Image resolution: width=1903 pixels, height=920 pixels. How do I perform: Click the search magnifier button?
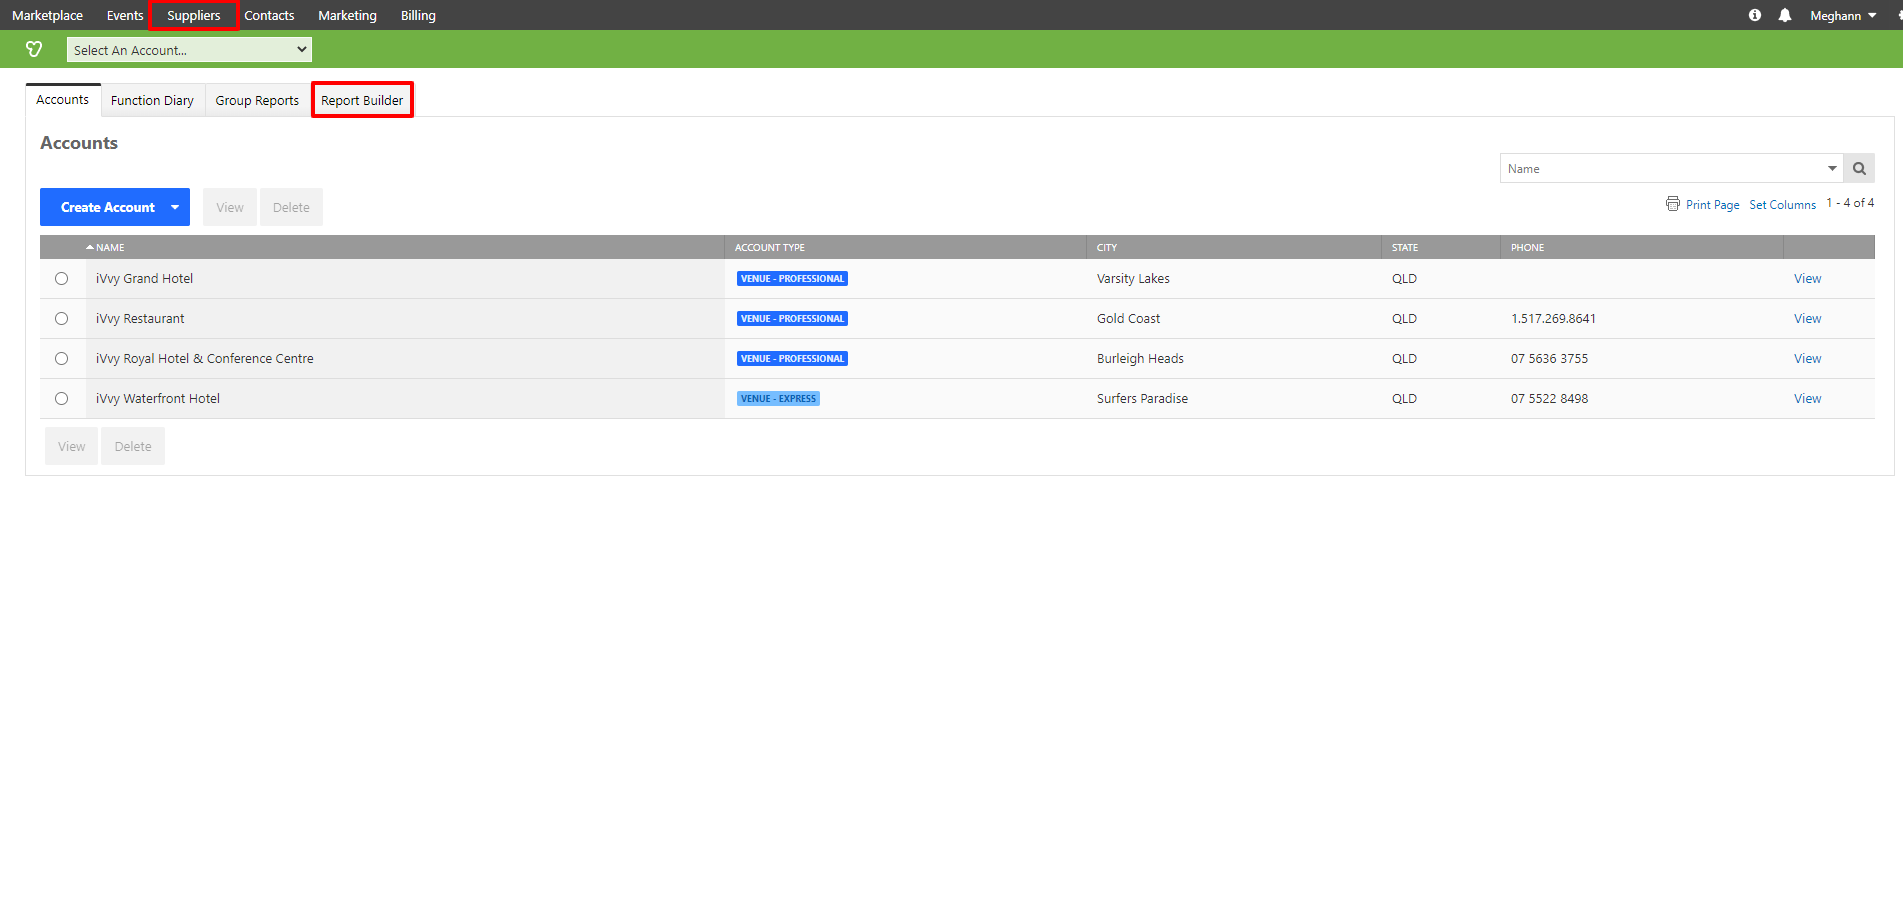(1860, 168)
